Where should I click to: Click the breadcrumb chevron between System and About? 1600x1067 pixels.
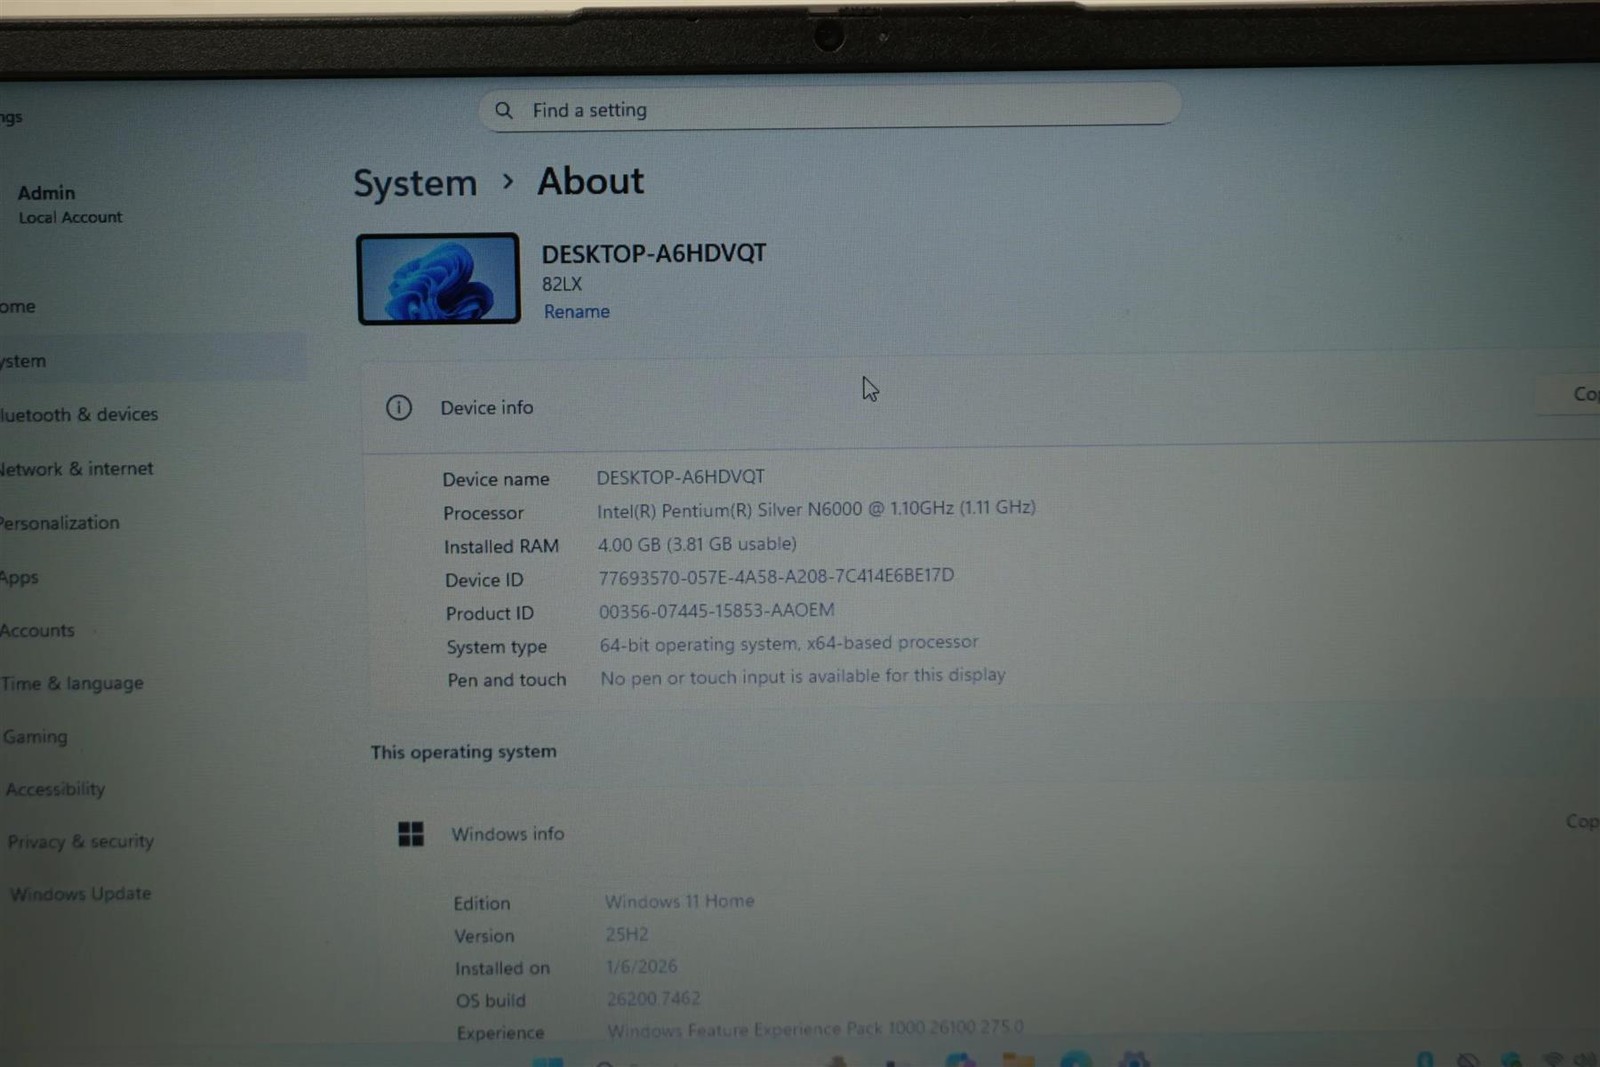[508, 182]
